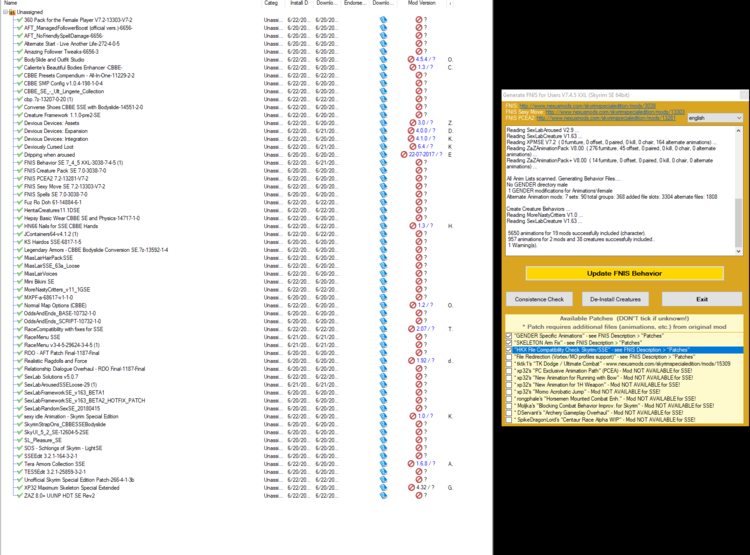Screen dimensions: 750x555
Task: Sort by the Mod Version column header
Action: tap(421, 3)
